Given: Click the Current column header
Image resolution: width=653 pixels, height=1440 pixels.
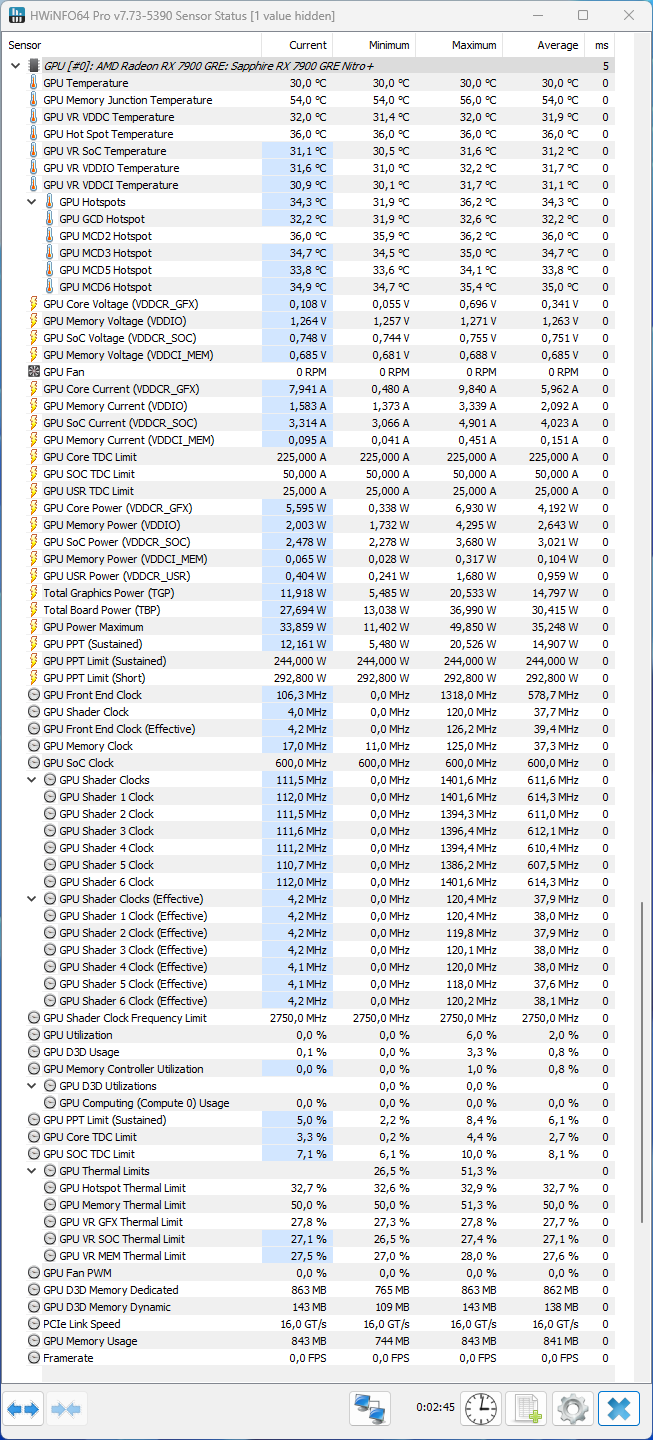Looking at the screenshot, I should coord(297,45).
